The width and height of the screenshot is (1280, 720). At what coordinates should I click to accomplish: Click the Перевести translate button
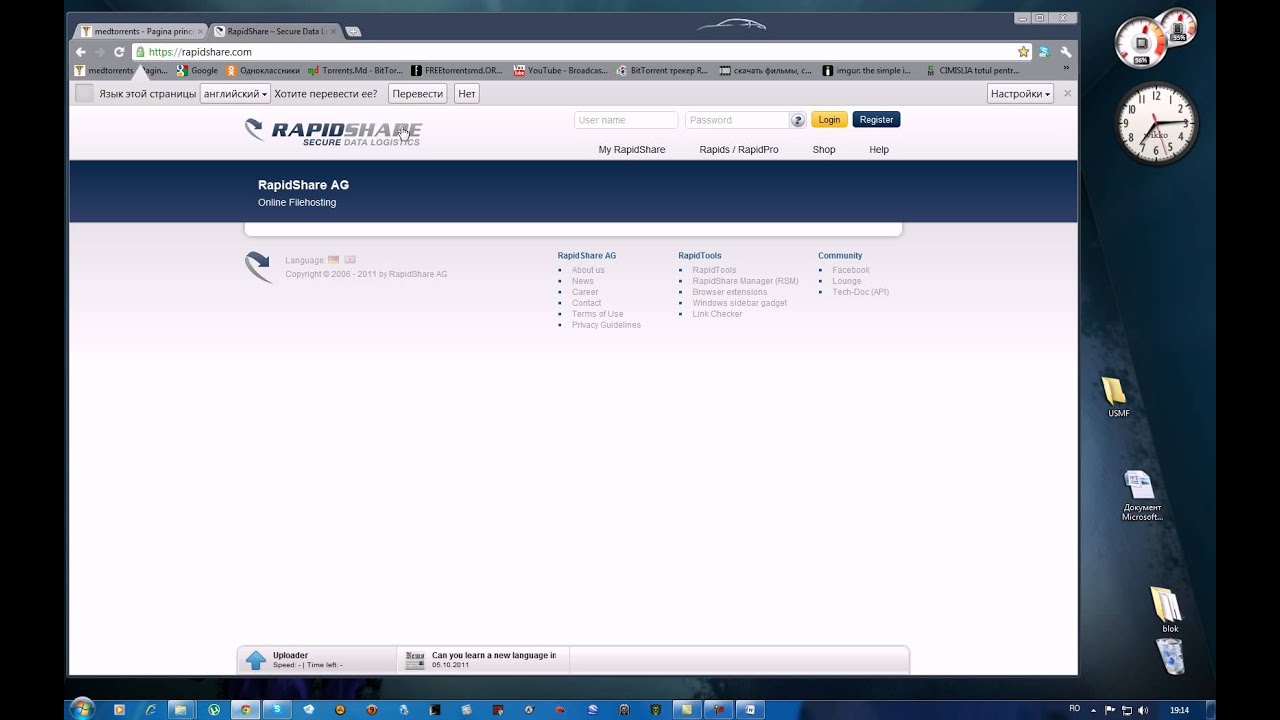[x=418, y=94]
